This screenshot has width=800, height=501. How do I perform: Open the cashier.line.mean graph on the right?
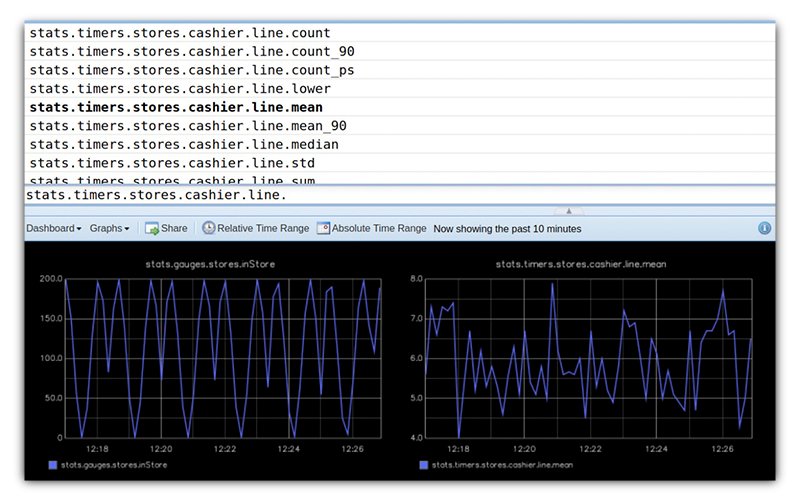(x=588, y=357)
